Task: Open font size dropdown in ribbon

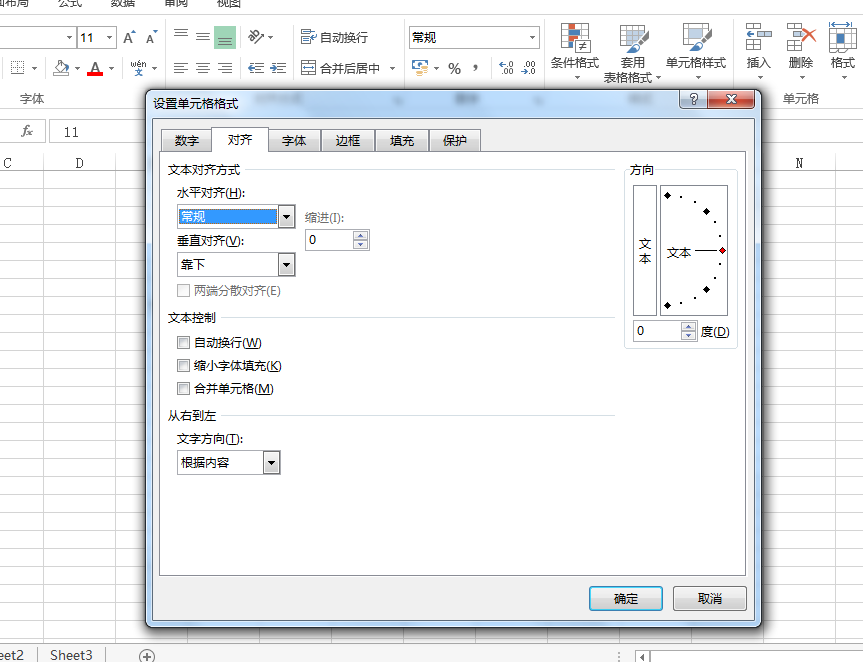Action: (110, 37)
